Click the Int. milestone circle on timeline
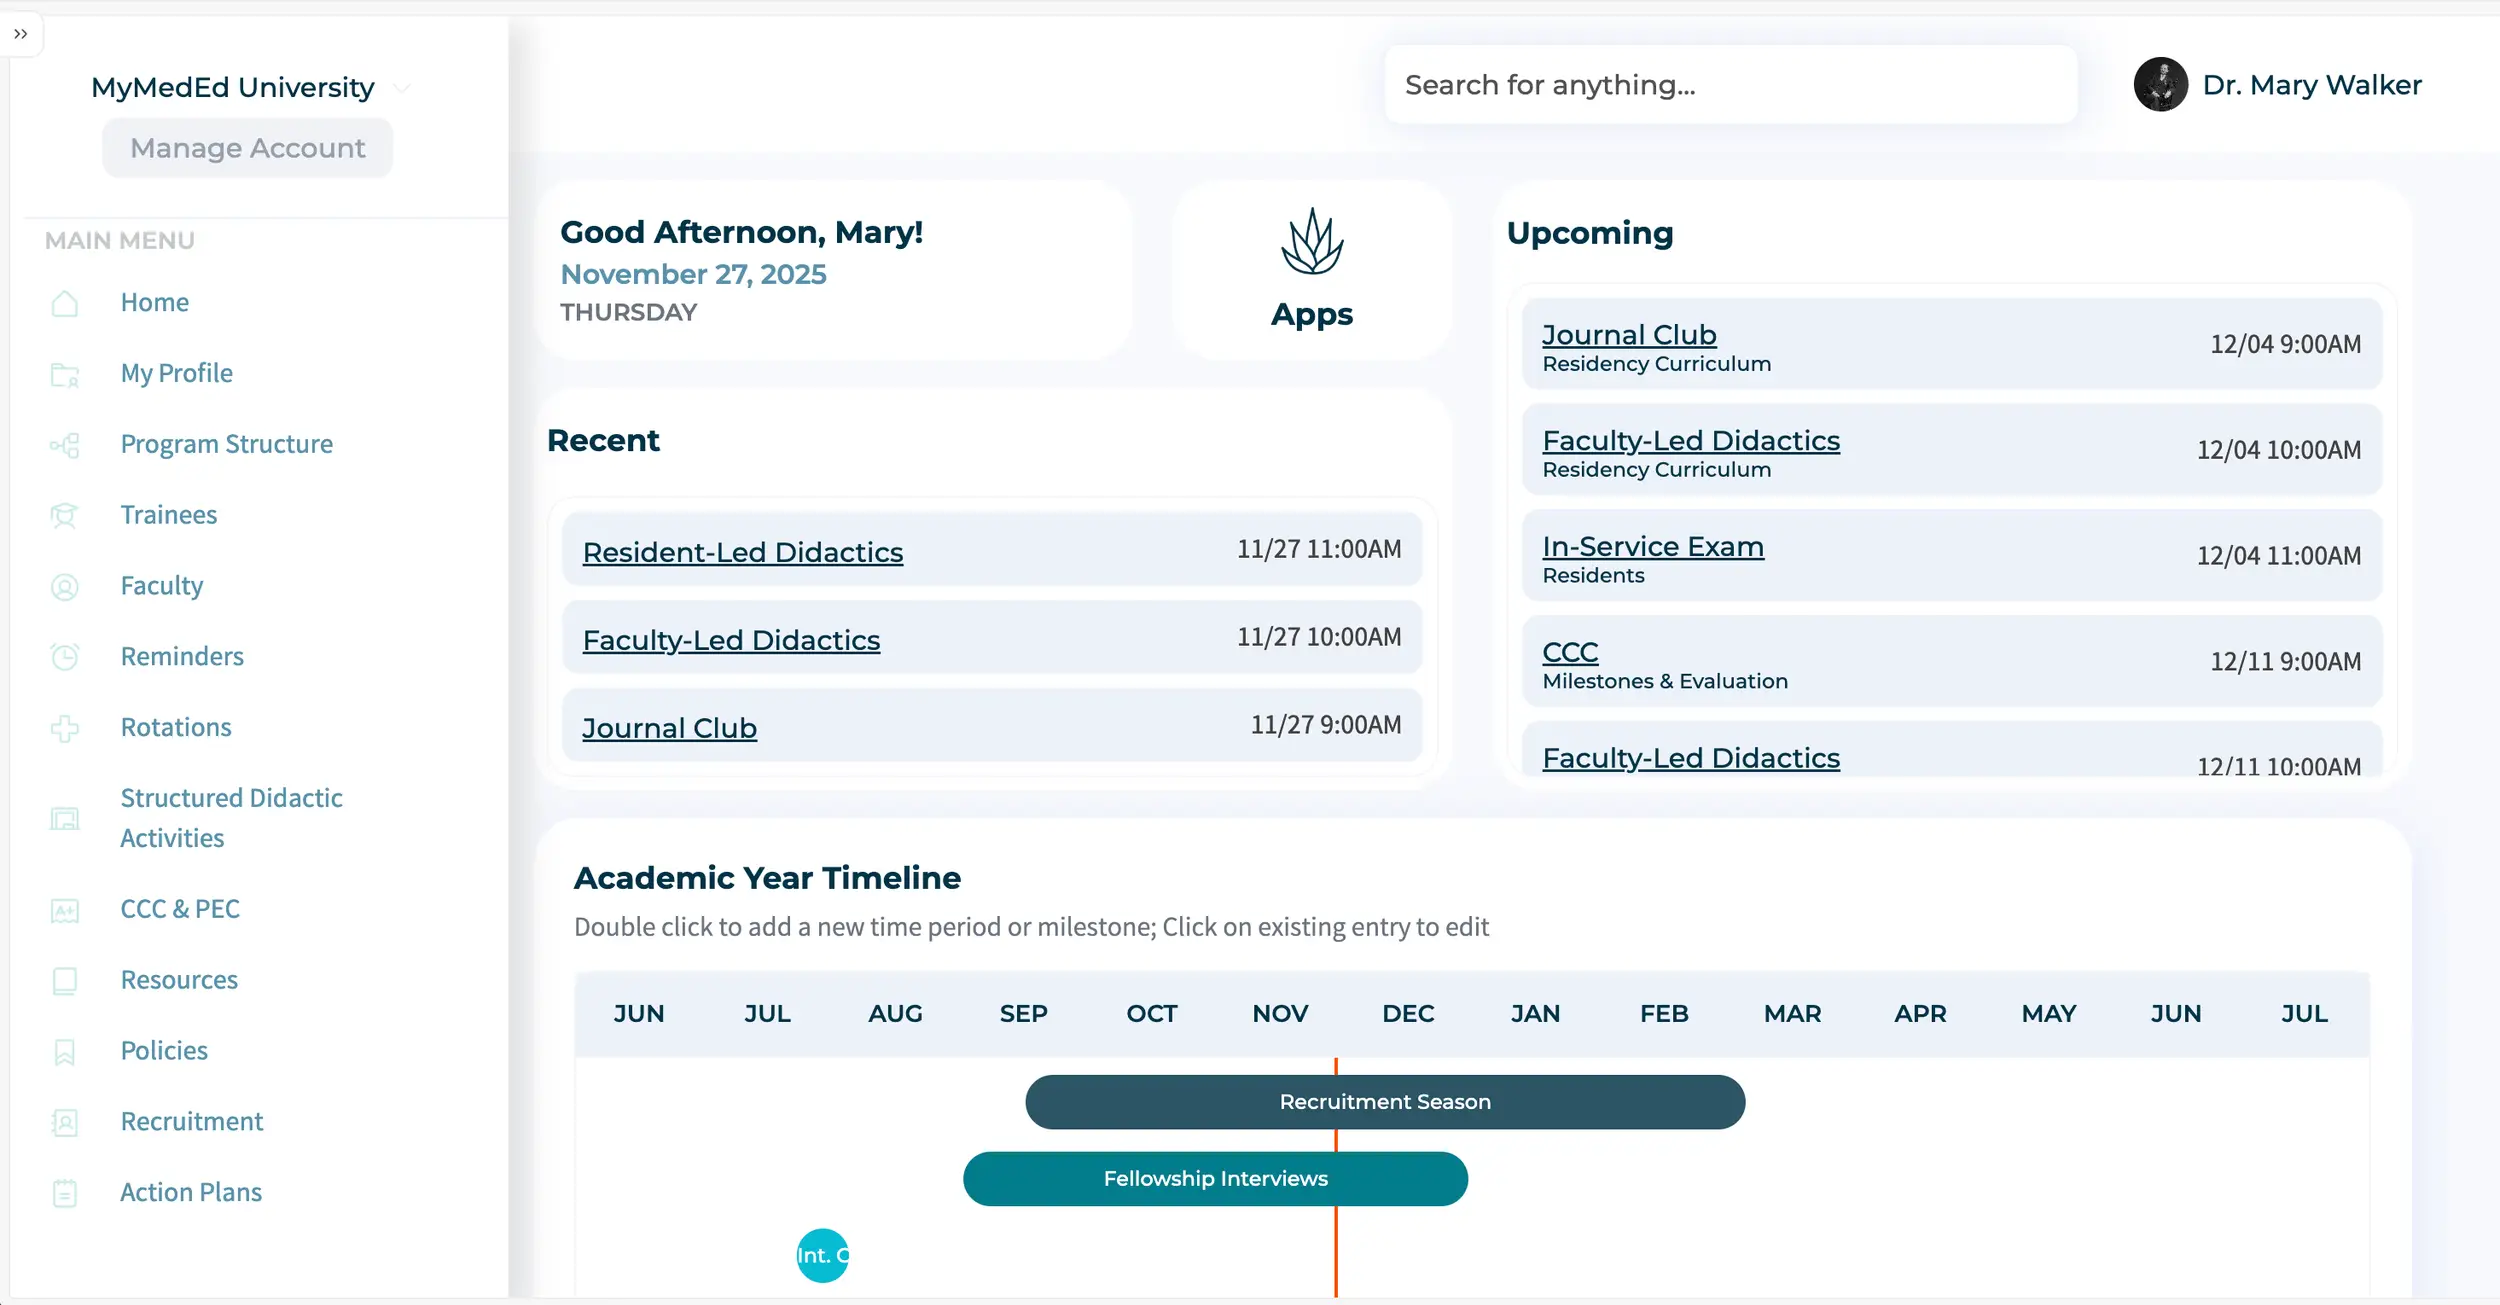2500x1305 pixels. point(822,1255)
